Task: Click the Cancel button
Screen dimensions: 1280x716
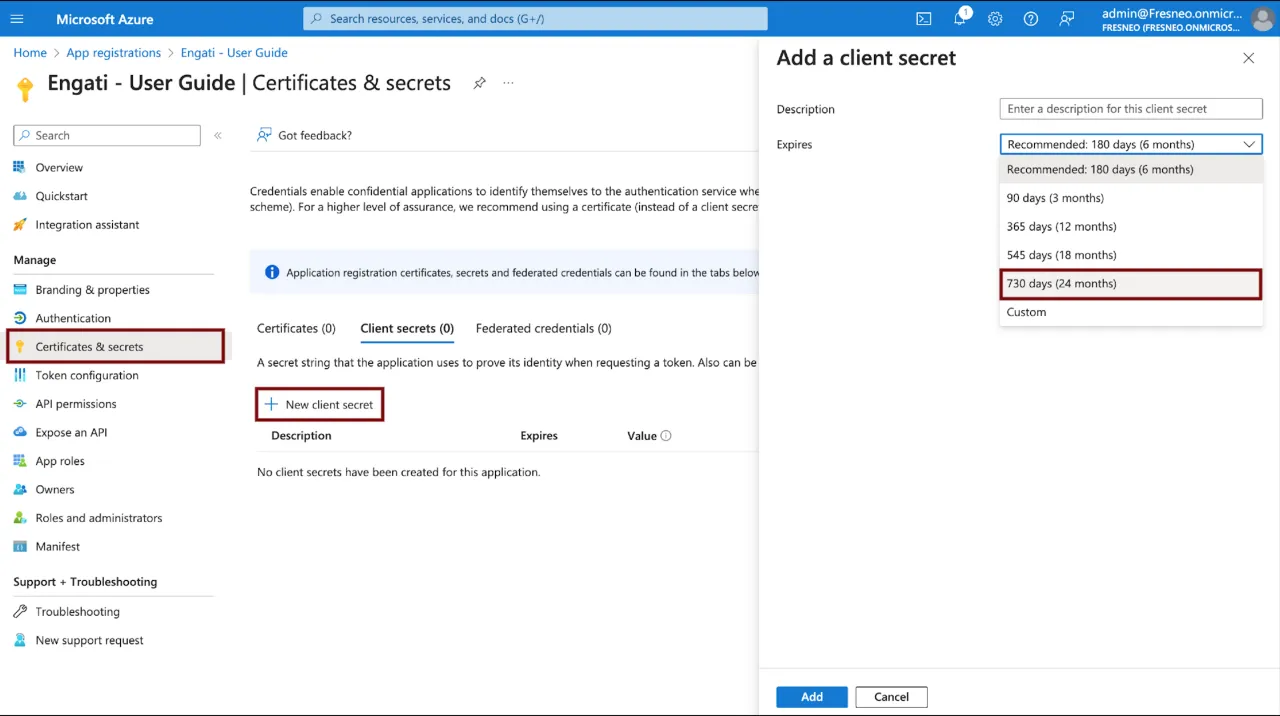Action: point(891,697)
